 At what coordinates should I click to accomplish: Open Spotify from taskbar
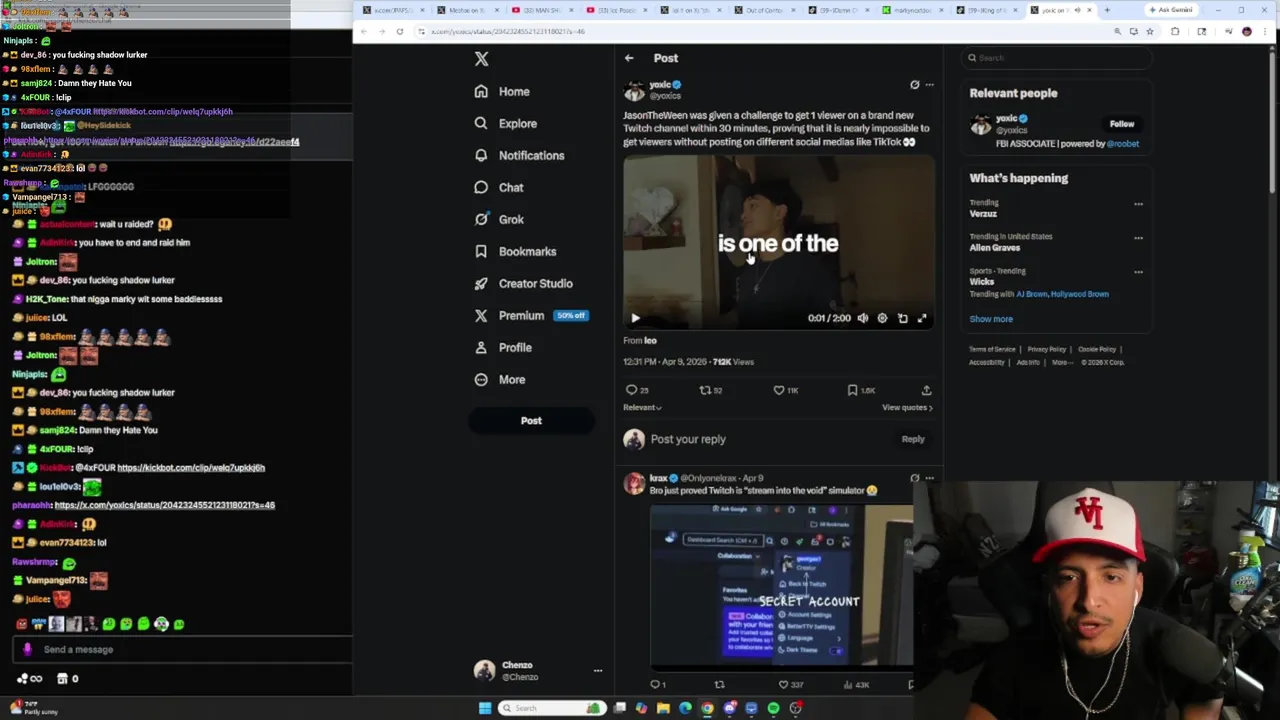(773, 708)
